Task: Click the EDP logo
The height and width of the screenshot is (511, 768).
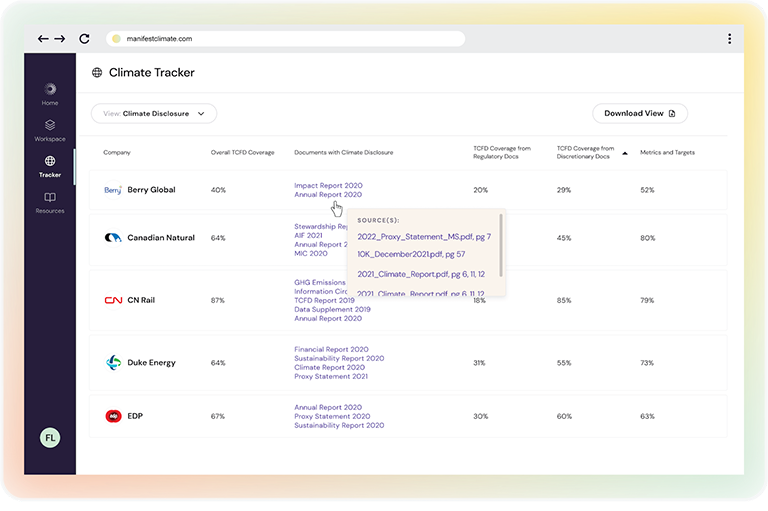Action: [113, 416]
